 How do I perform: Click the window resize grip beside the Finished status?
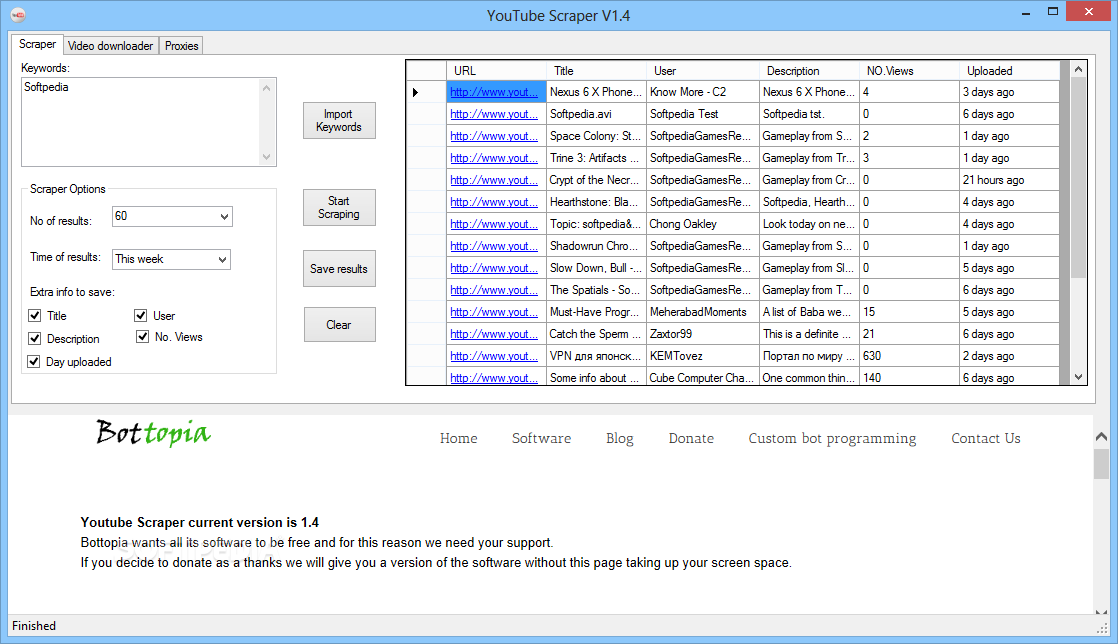[x=1102, y=628]
